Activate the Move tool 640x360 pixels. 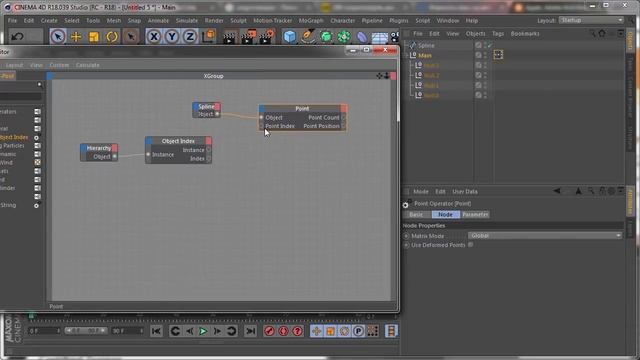(x=76, y=37)
